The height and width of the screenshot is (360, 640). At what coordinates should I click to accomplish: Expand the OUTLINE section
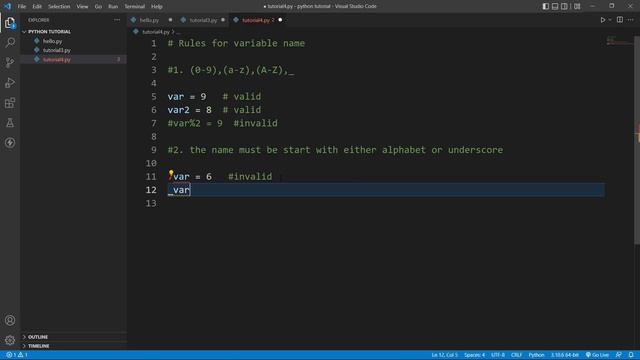(38, 337)
